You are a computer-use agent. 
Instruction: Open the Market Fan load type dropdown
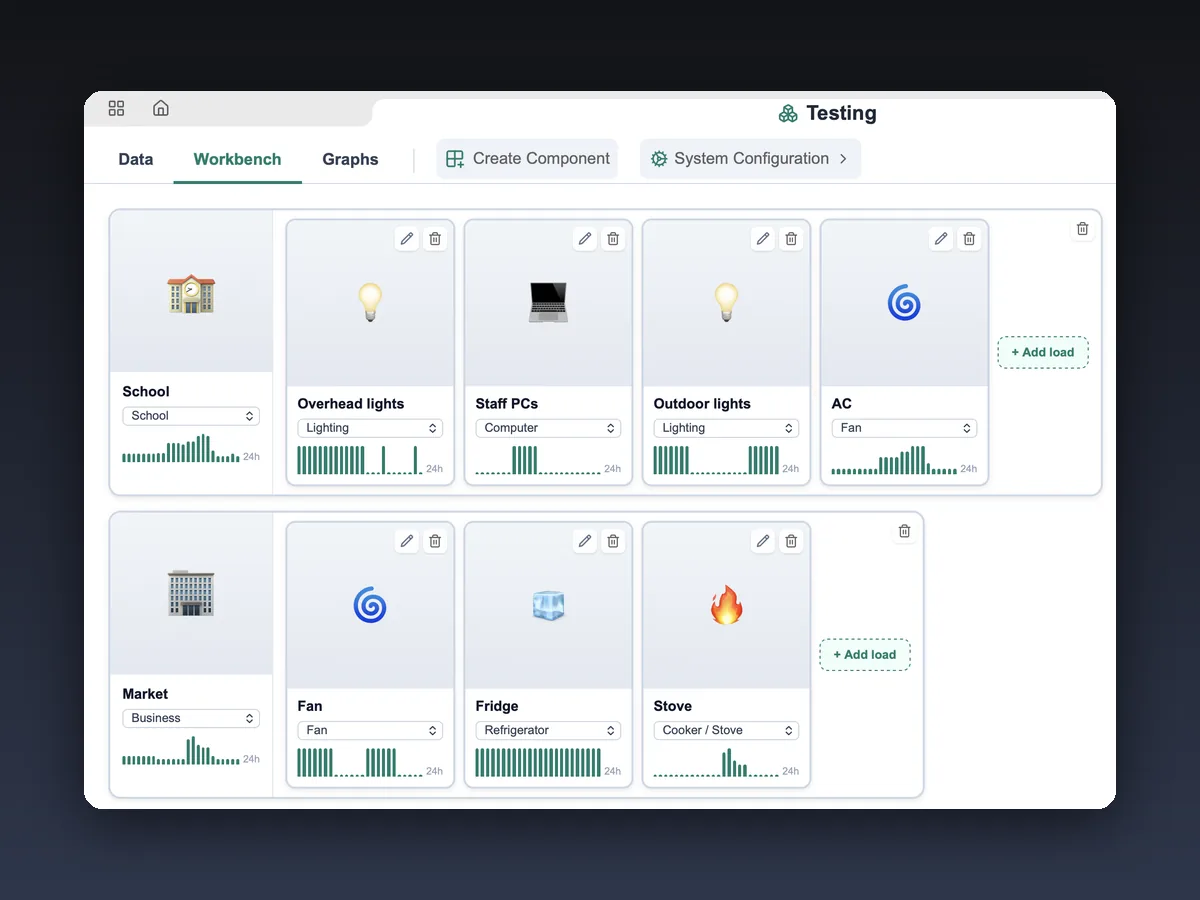click(x=370, y=730)
